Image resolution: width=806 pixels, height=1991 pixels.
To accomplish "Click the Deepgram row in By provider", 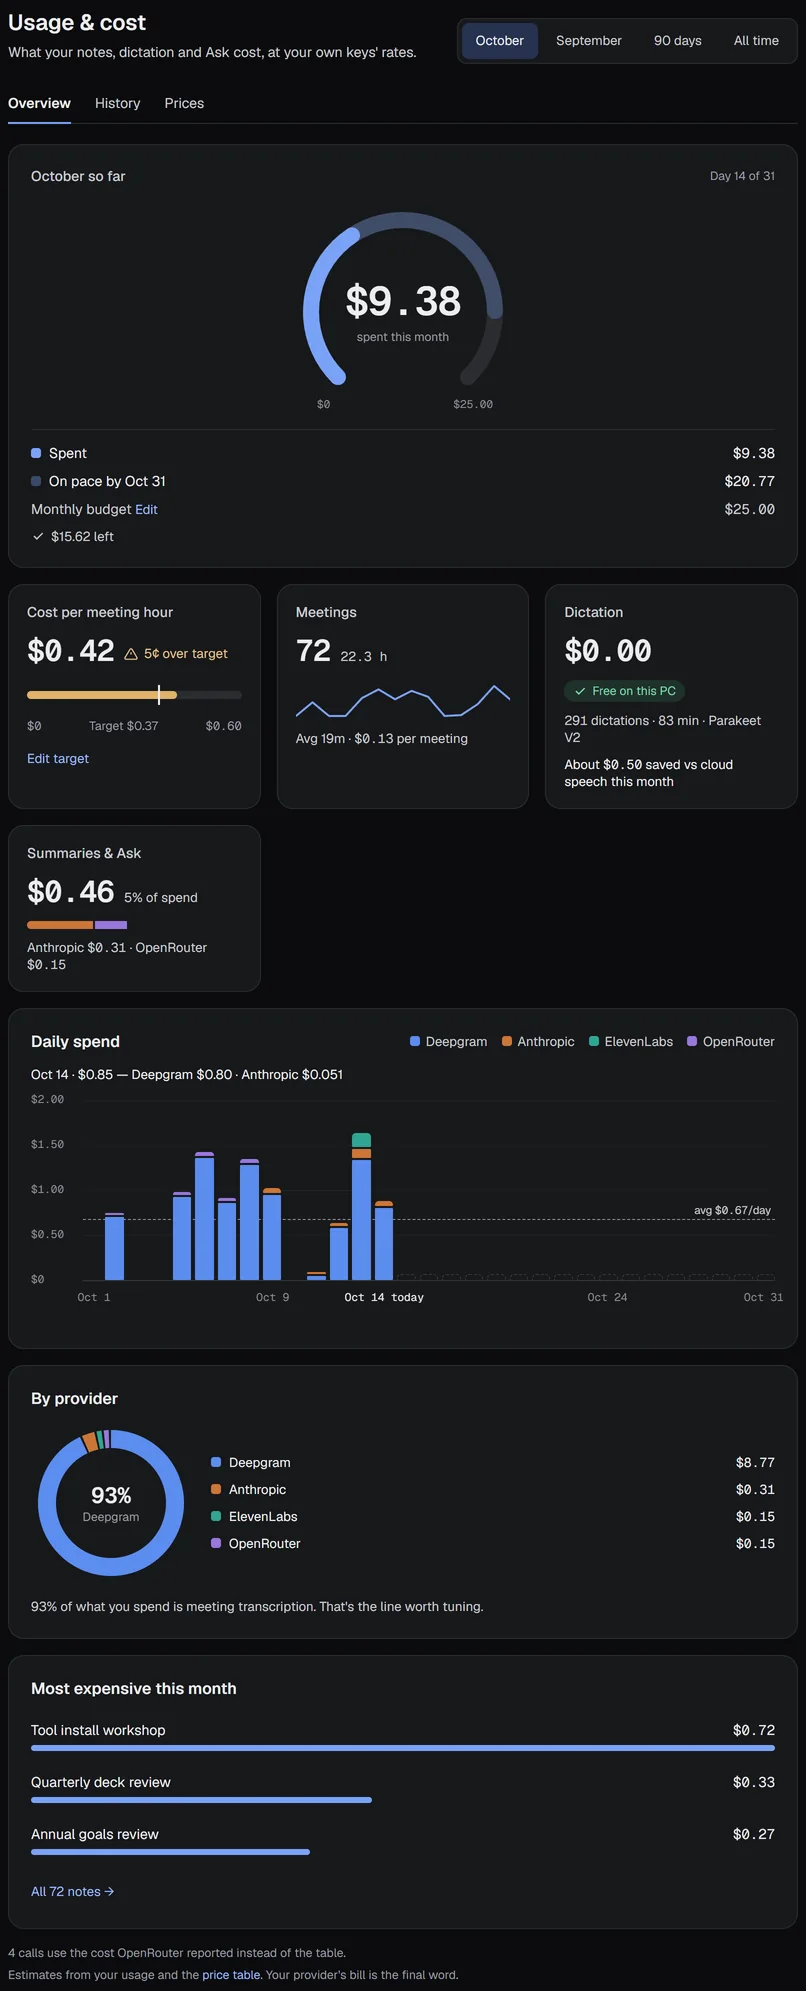I will (x=493, y=1462).
